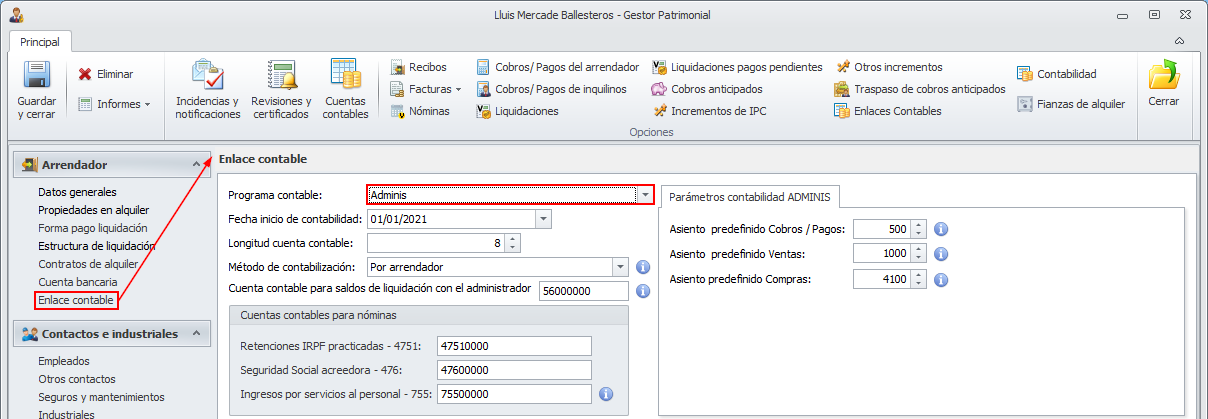Open Traspaso de cobros anticipados

[920, 89]
